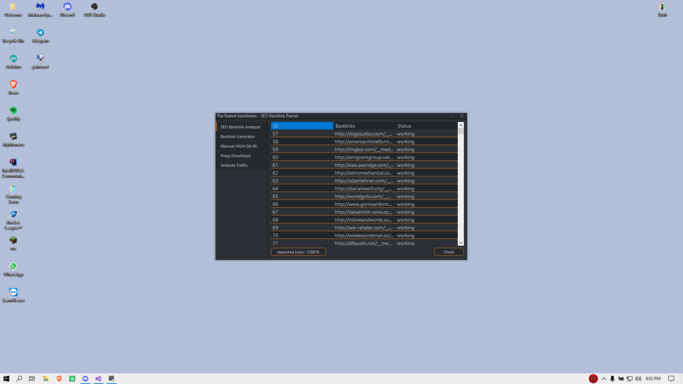
Task: Click the scrollbar down arrow in backlink list
Action: tap(460, 243)
